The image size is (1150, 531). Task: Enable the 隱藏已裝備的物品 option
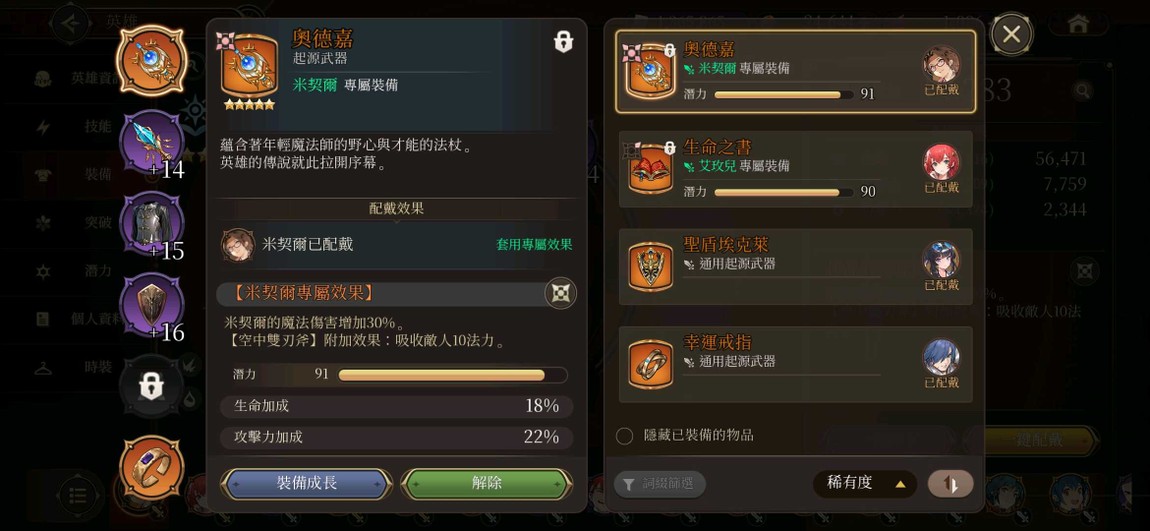click(624, 436)
